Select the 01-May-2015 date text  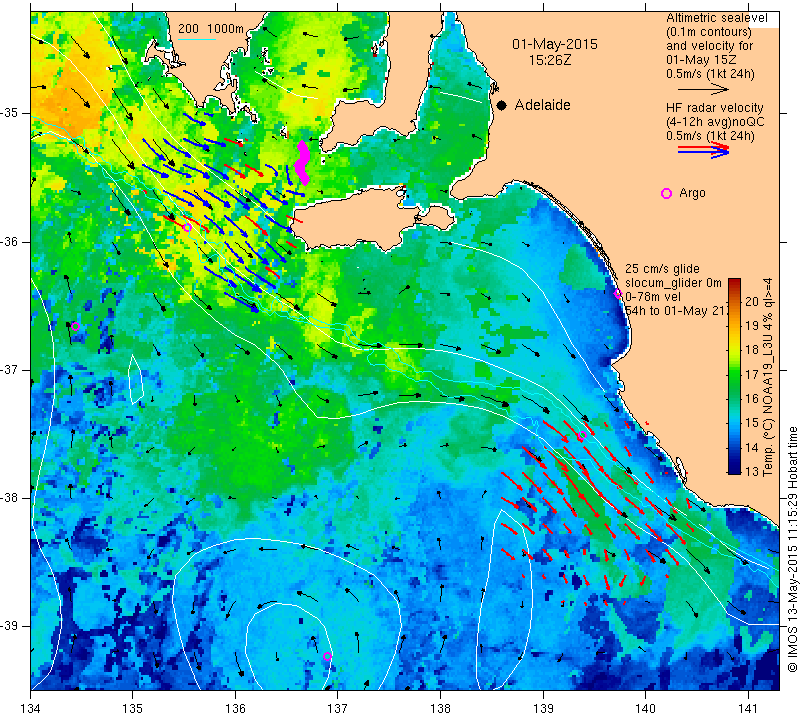(x=555, y=44)
